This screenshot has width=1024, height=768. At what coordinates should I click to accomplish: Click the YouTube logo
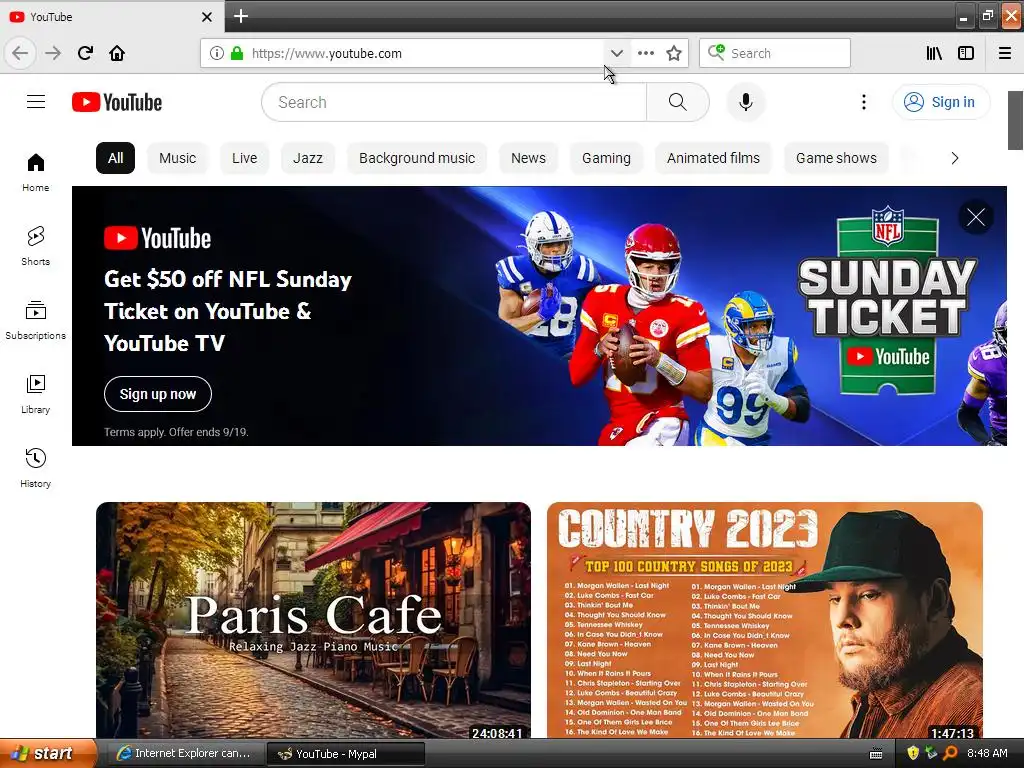(x=117, y=102)
